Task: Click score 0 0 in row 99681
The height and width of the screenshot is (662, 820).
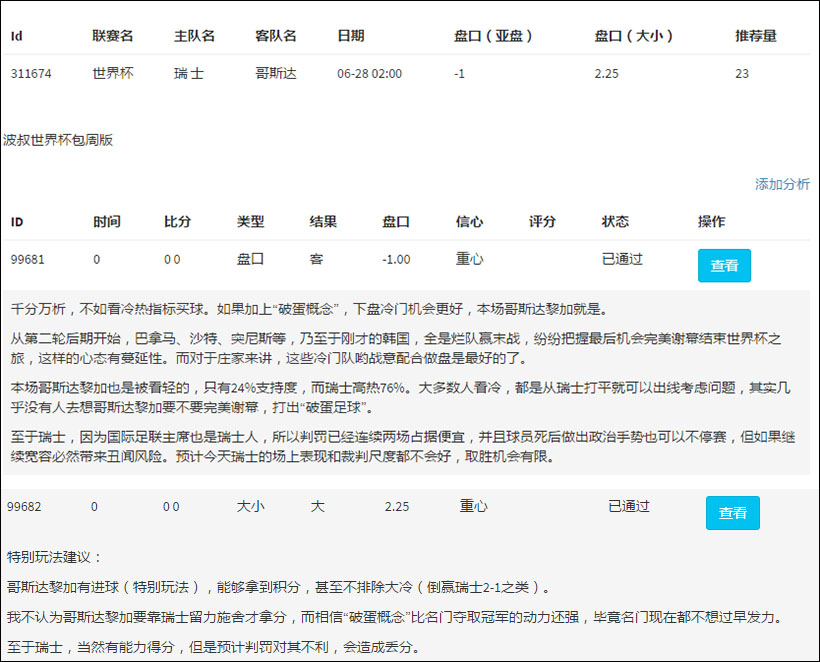Action: coord(172,259)
